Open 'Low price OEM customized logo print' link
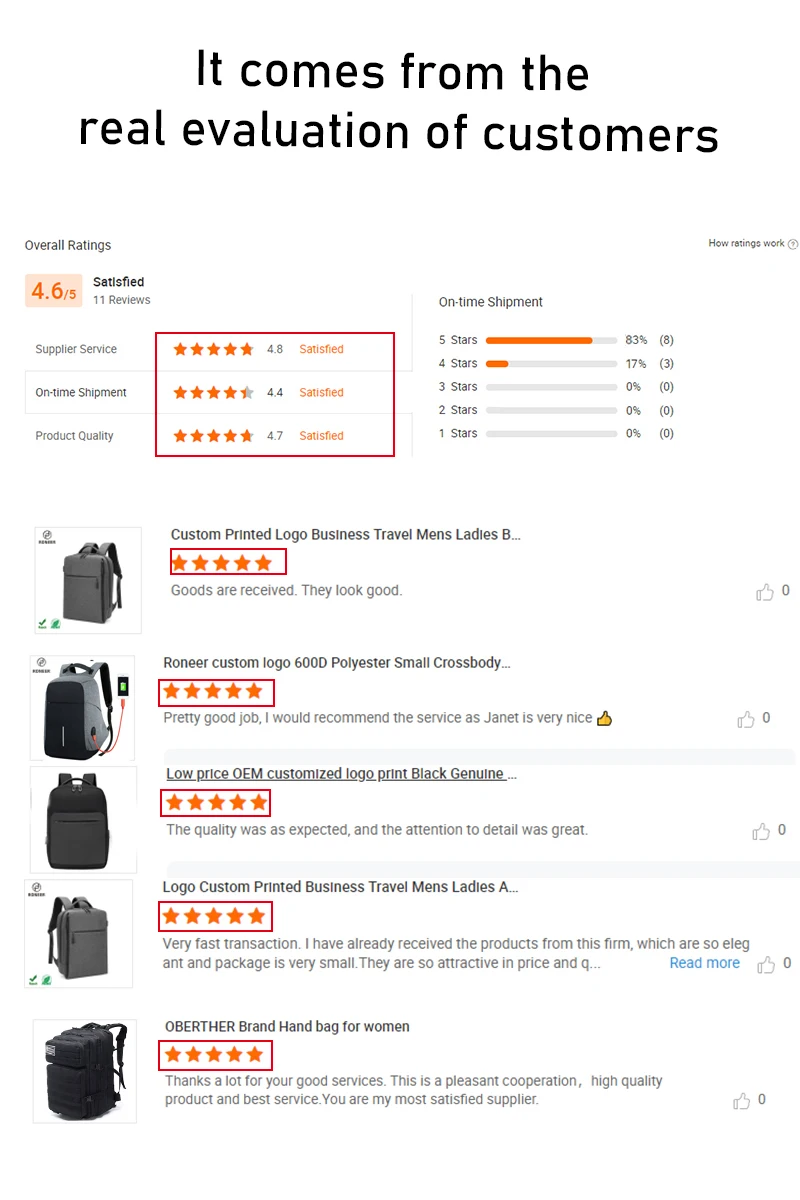The width and height of the screenshot is (800, 1200). [342, 774]
